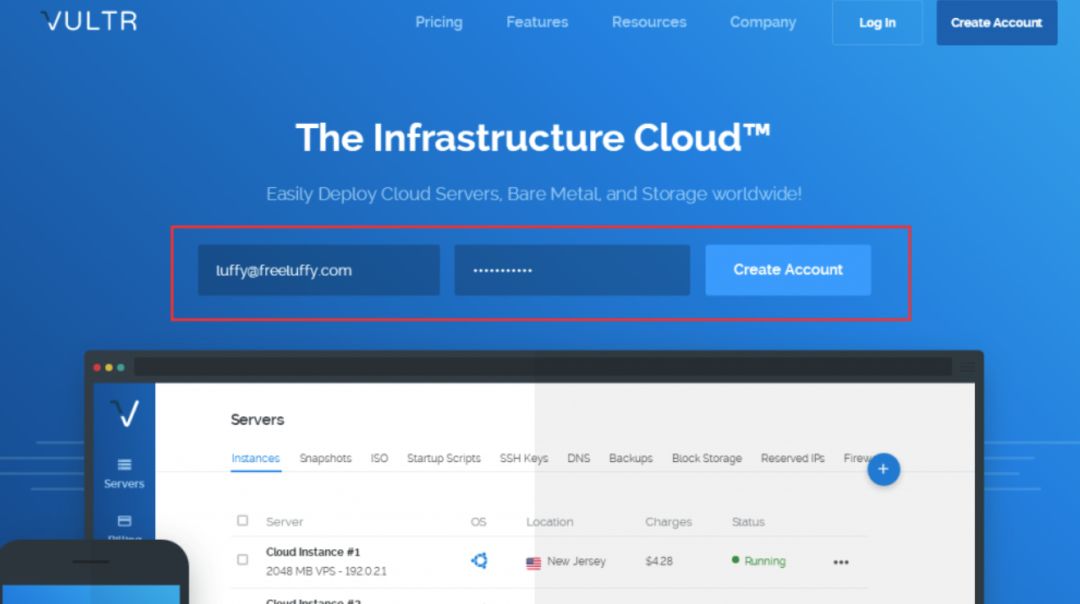Image resolution: width=1080 pixels, height=604 pixels.
Task: Expand the Resources navigation item
Action: [649, 22]
